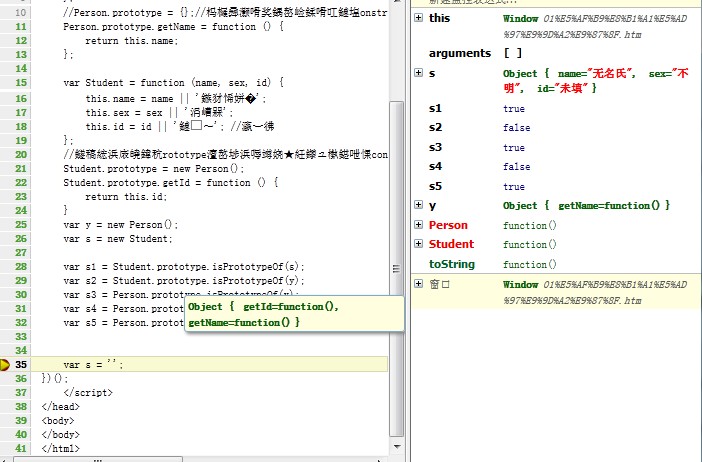The height and width of the screenshot is (462, 702).
Task: Click the 'return this.id;' code line
Action: 126,197
